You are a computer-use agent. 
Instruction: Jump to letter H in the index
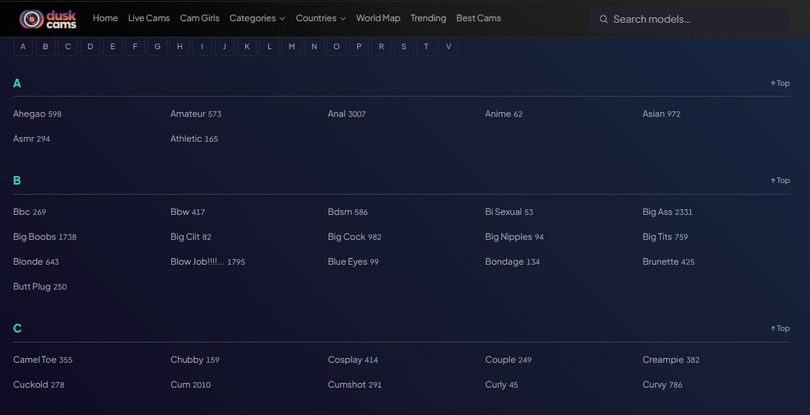(x=180, y=47)
